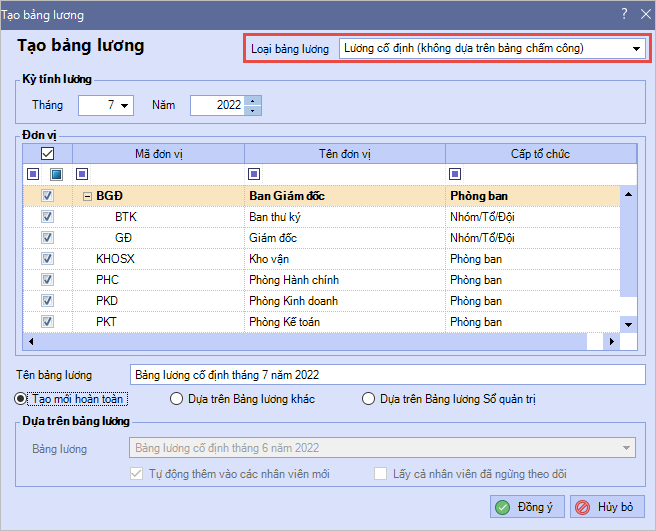Uncheck the BGĐ row checkbox

pyautogui.click(x=47, y=195)
